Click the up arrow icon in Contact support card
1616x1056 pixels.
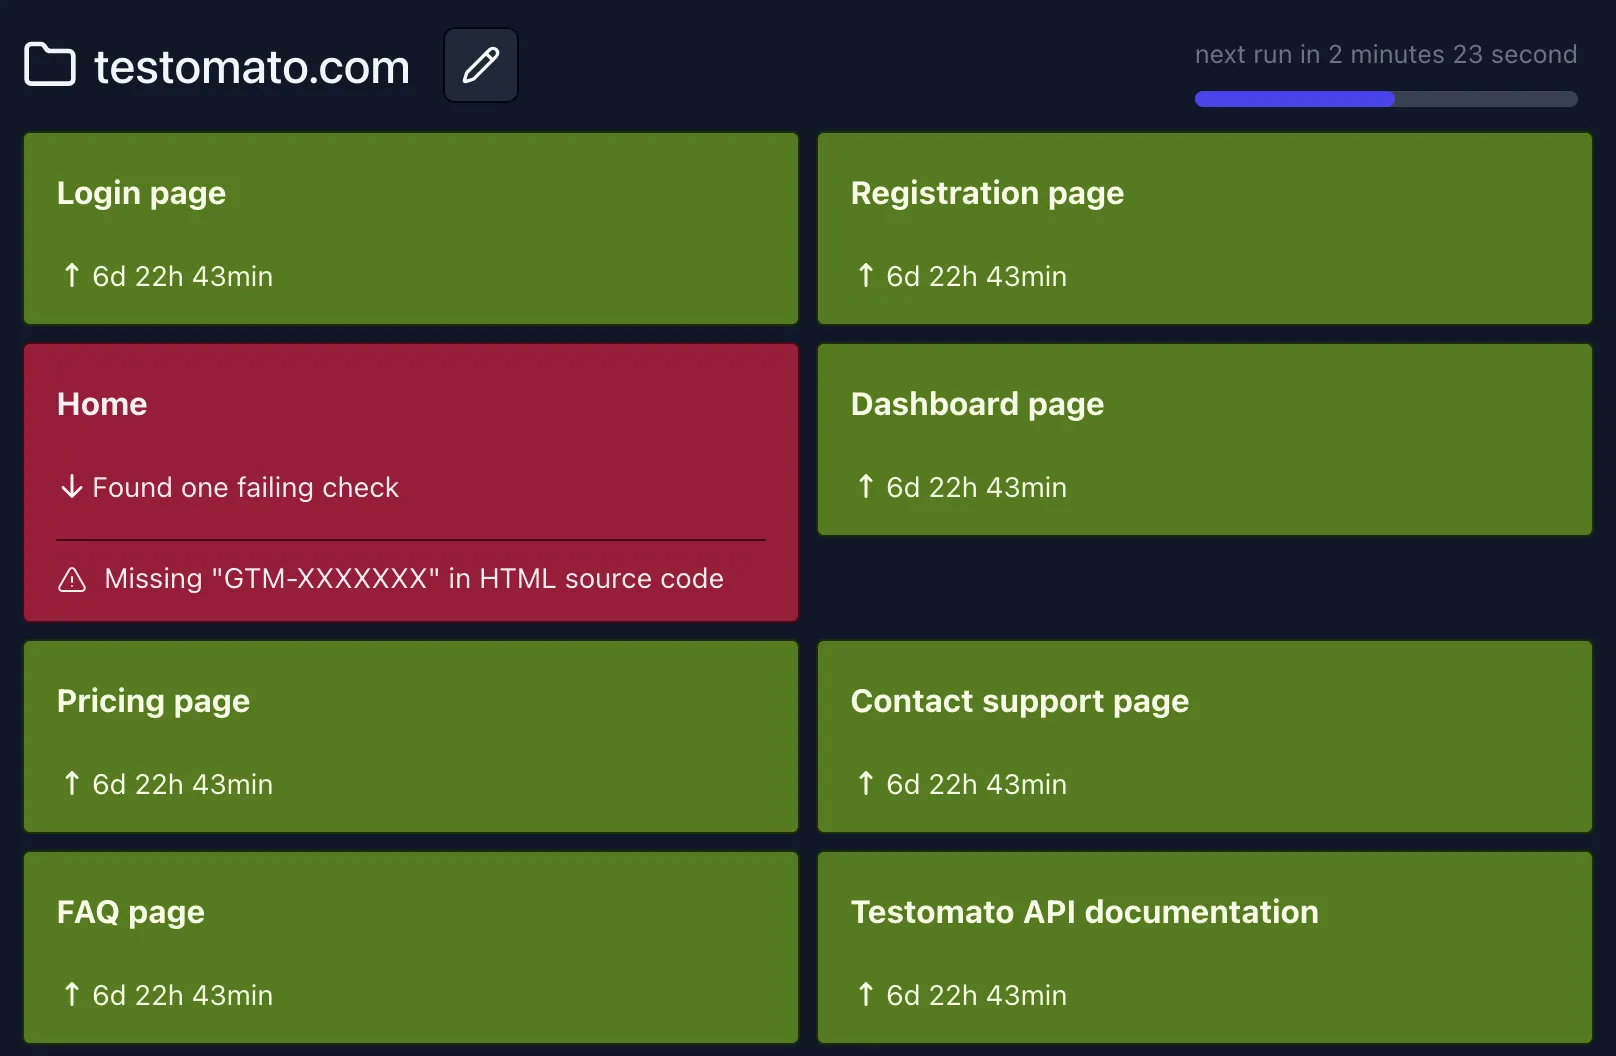tap(865, 783)
